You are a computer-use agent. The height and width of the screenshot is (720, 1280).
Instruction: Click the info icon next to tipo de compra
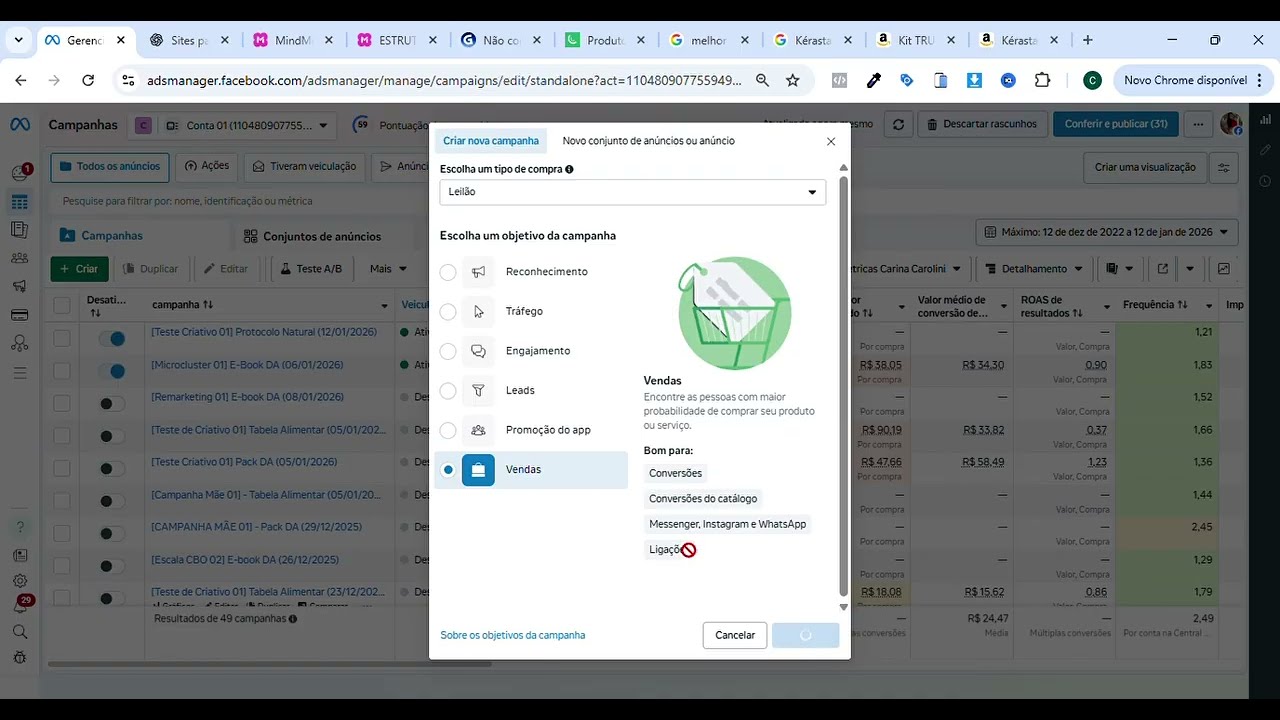[569, 170]
